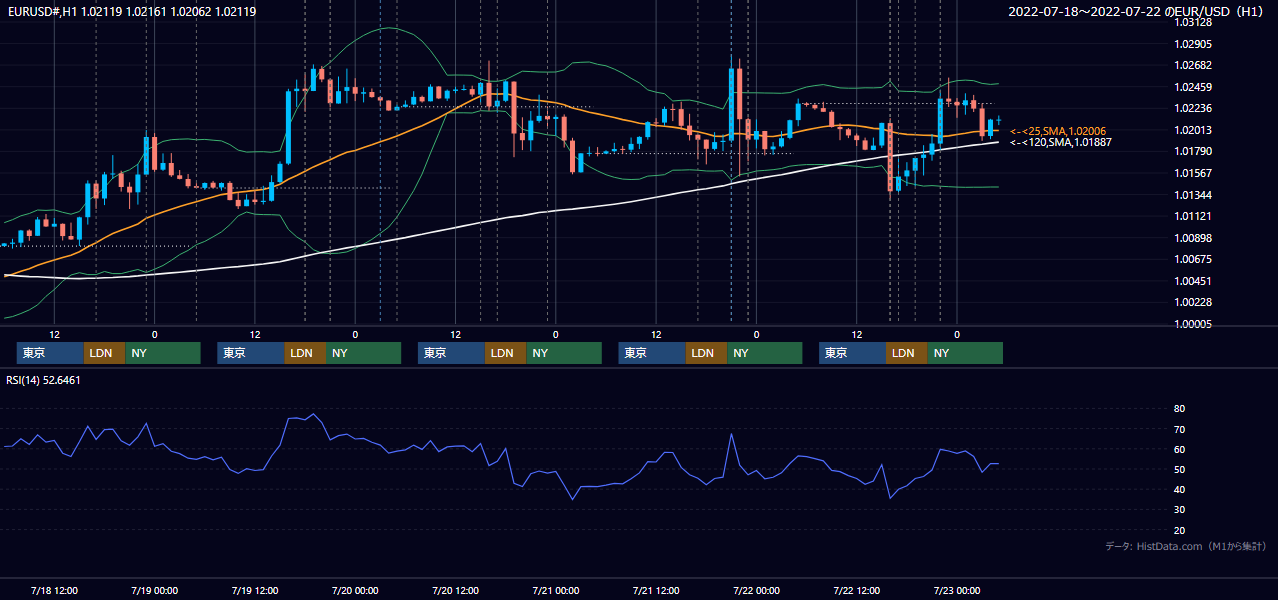
Task: Click the 1.01344 price axis label
Action: 1194,195
